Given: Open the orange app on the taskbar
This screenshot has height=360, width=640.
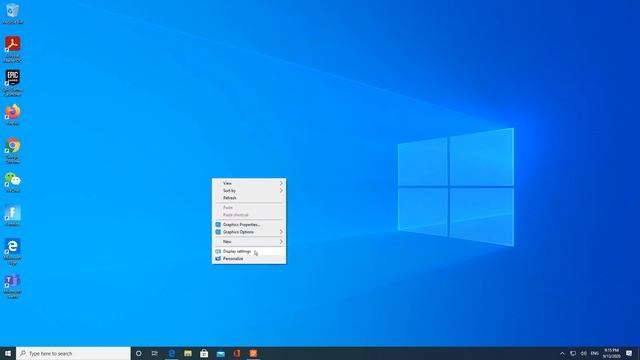Looking at the screenshot, I should [253, 353].
